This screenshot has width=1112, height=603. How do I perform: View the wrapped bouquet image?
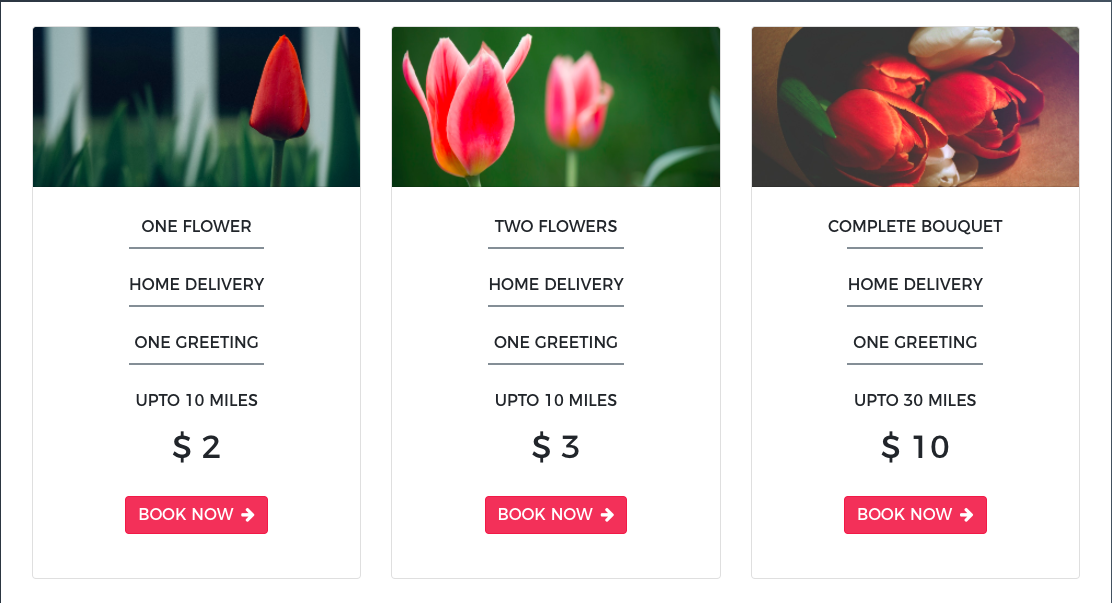click(x=915, y=106)
